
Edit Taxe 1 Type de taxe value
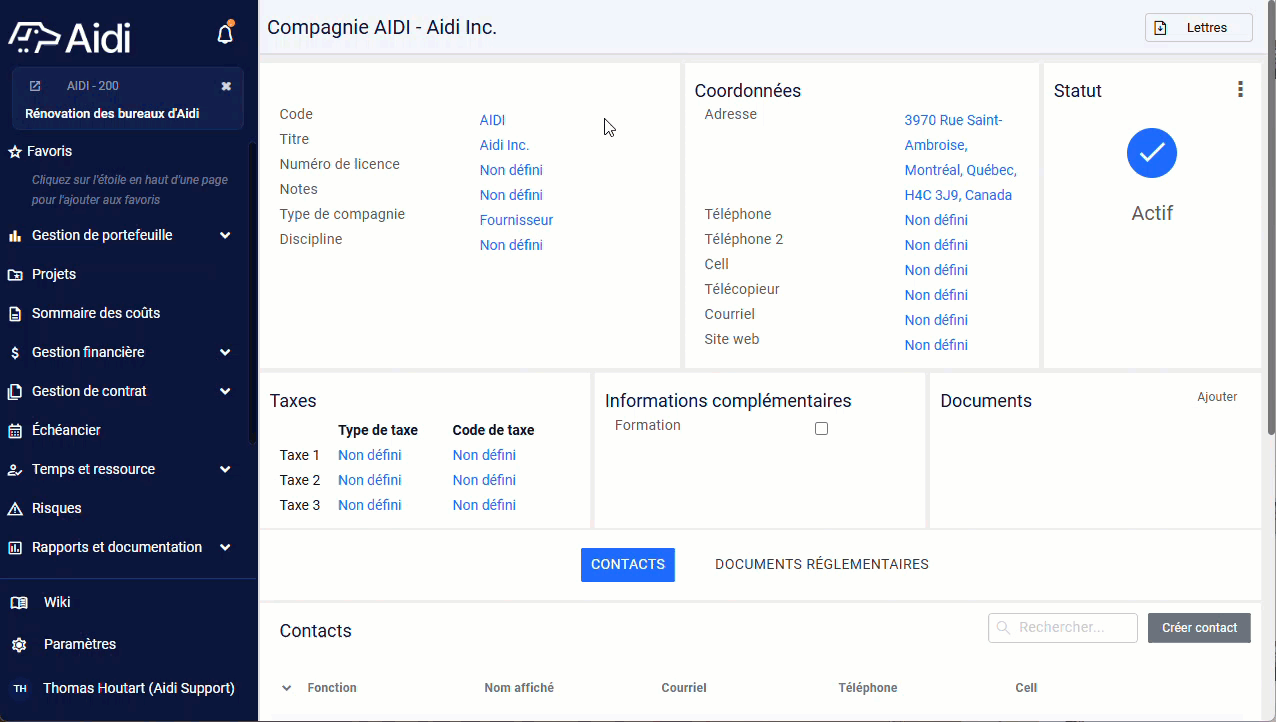pos(370,455)
